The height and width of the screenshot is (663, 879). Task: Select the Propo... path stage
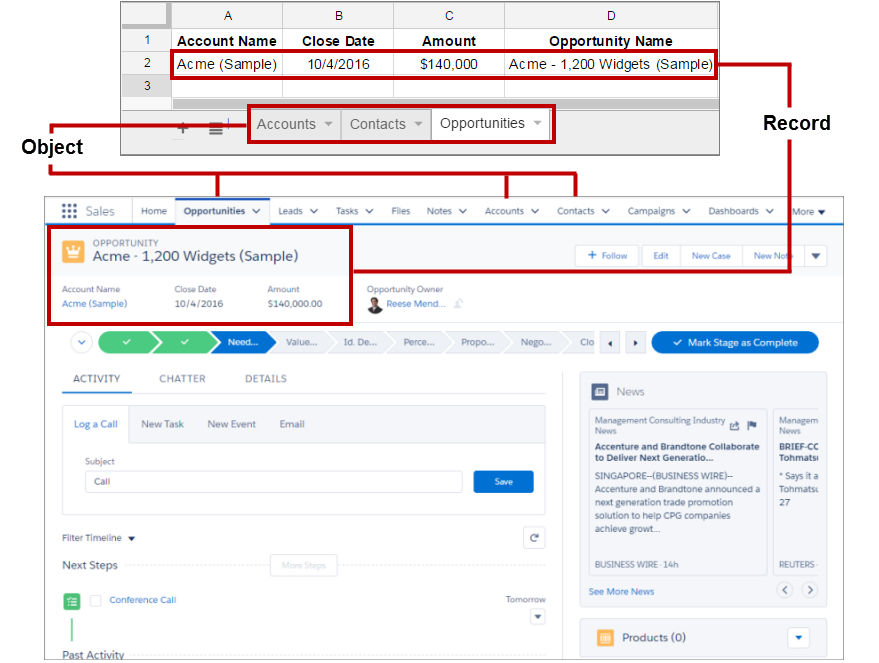(478, 342)
